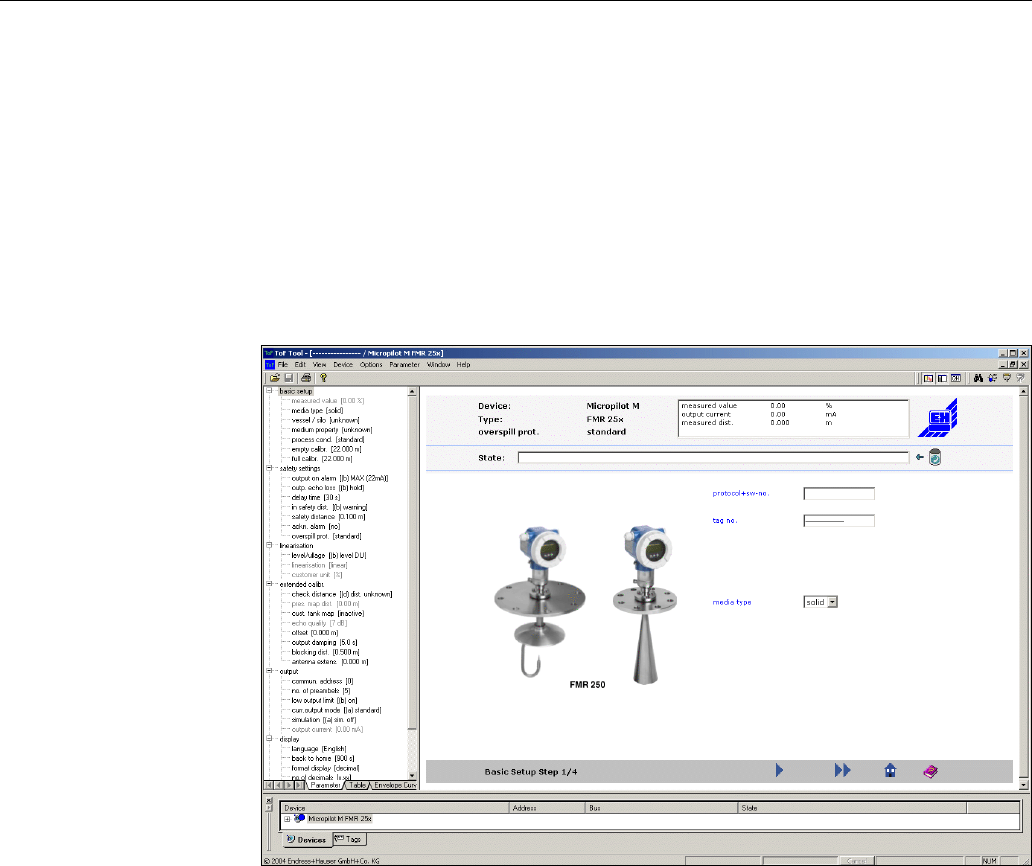Open the File menu
Image resolution: width=1032 pixels, height=866 pixels.
coord(283,365)
